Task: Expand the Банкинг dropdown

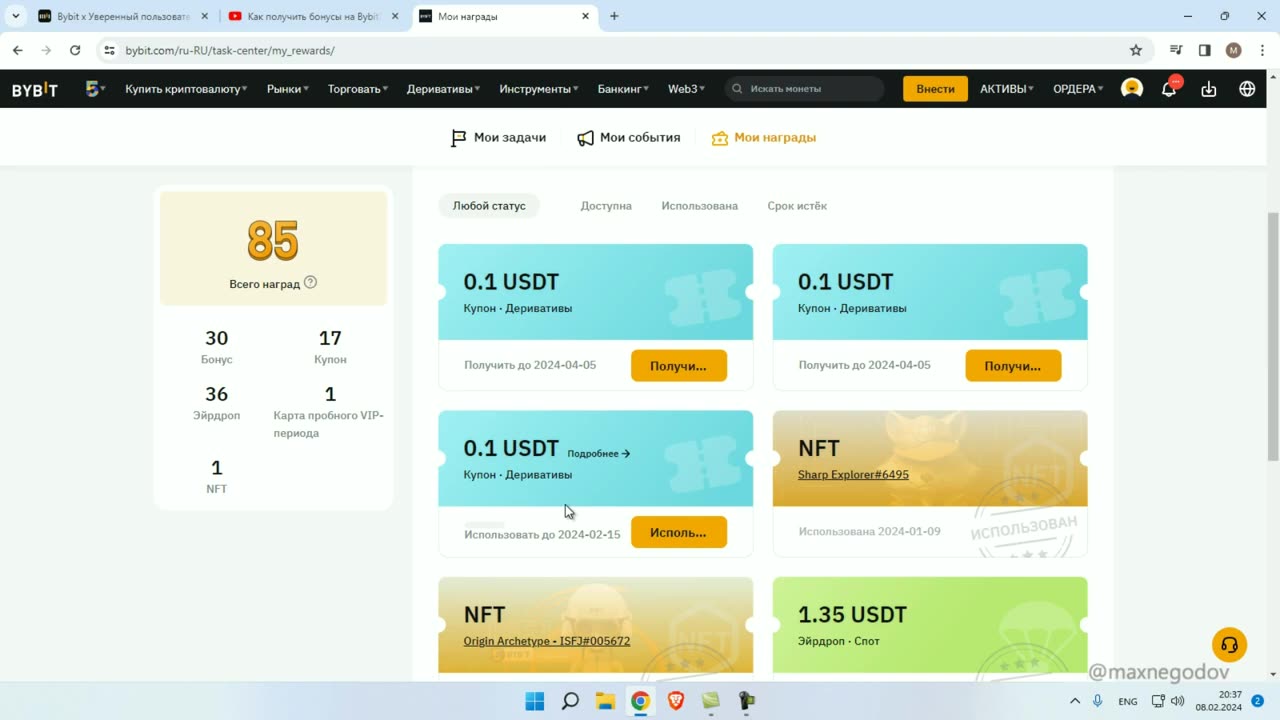Action: pos(623,89)
